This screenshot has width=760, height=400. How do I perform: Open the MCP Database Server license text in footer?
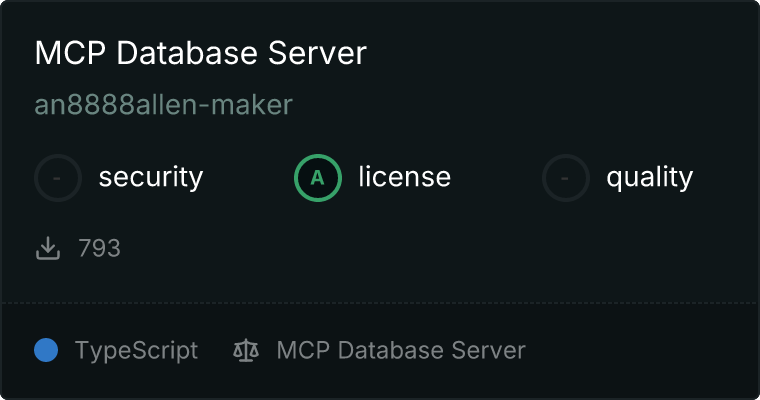click(400, 350)
